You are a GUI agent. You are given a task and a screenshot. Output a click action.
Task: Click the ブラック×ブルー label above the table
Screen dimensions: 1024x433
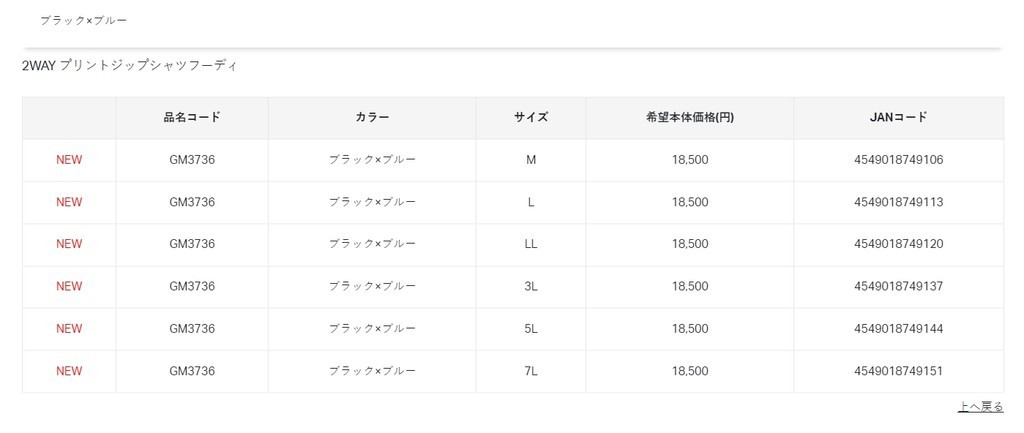coord(83,20)
